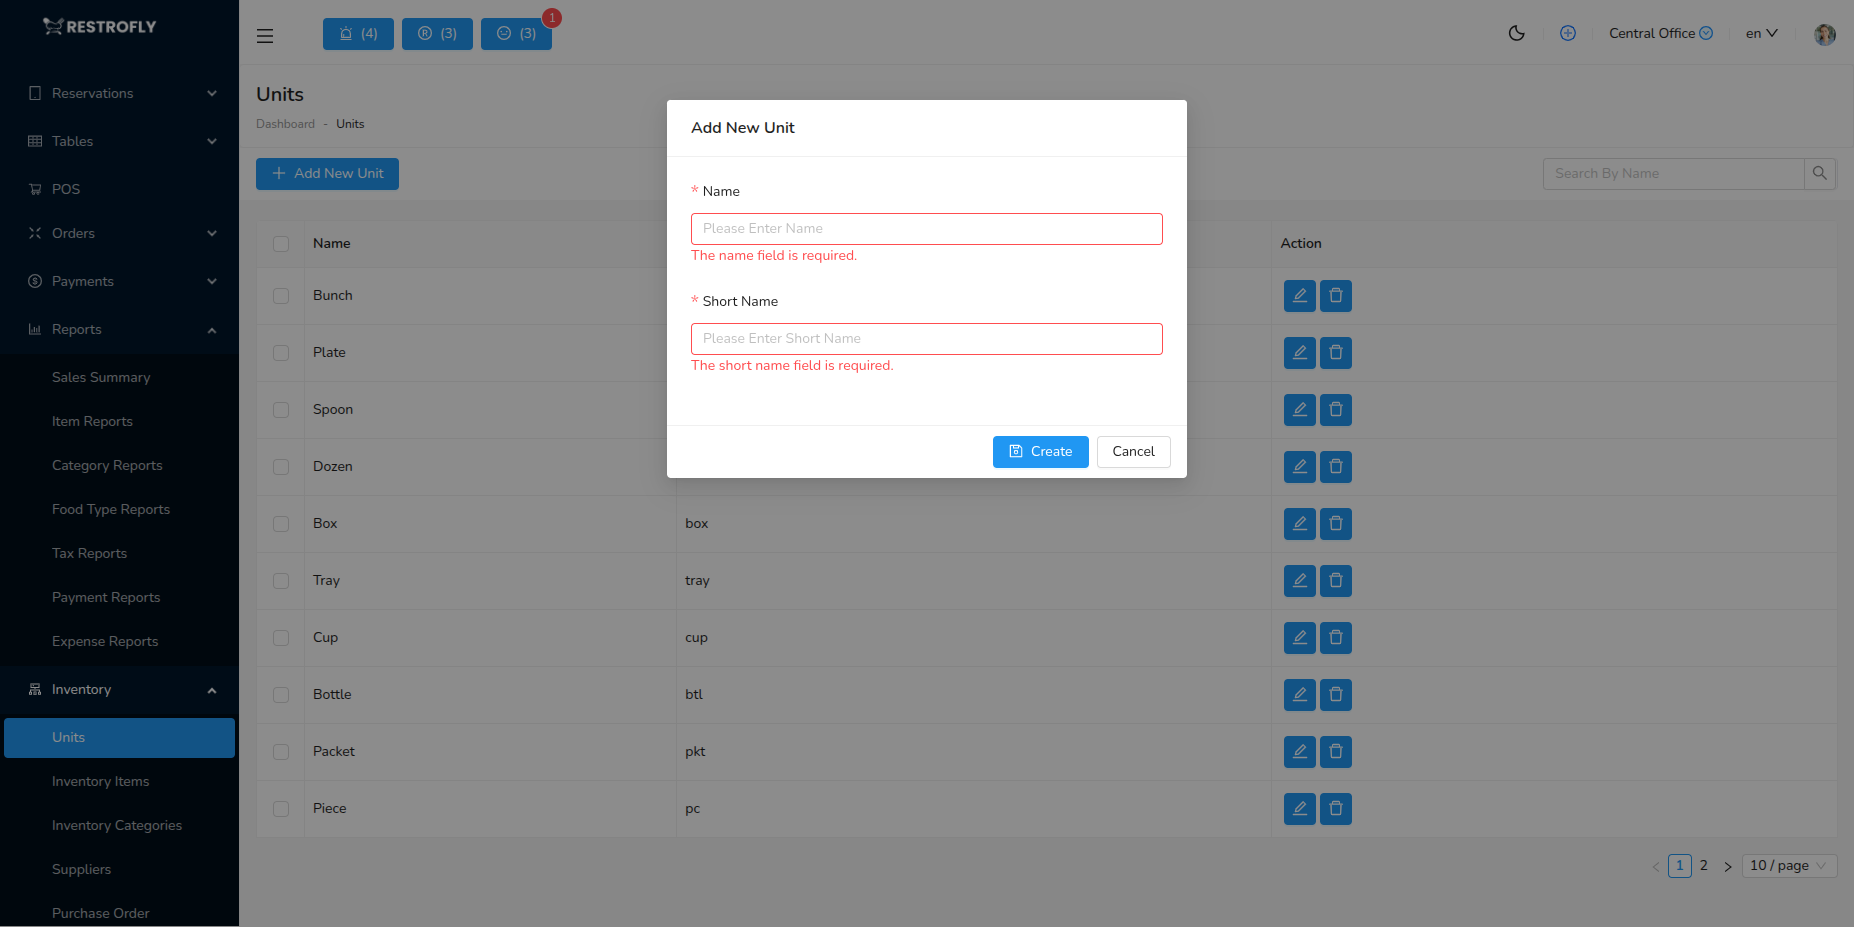Open the en language dropdown
1854x927 pixels.
1761,33
